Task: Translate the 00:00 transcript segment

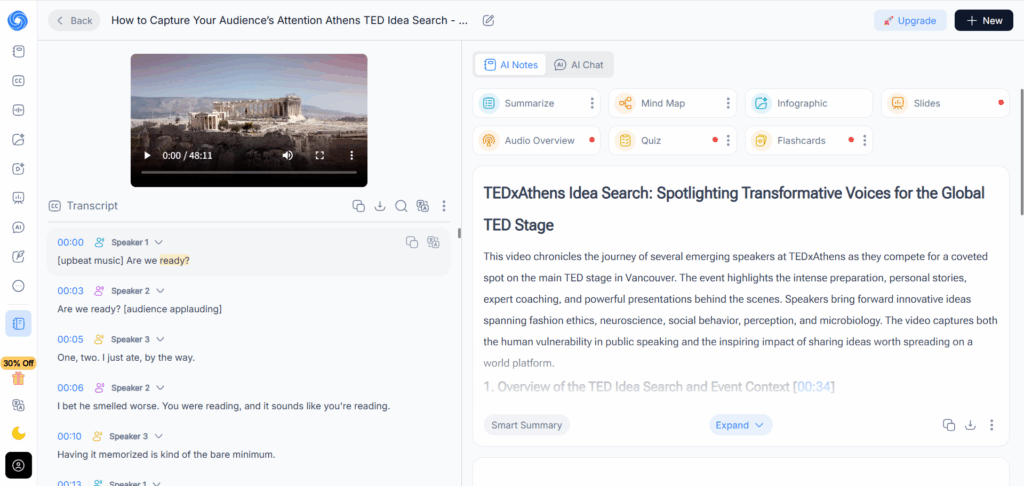Action: (433, 242)
